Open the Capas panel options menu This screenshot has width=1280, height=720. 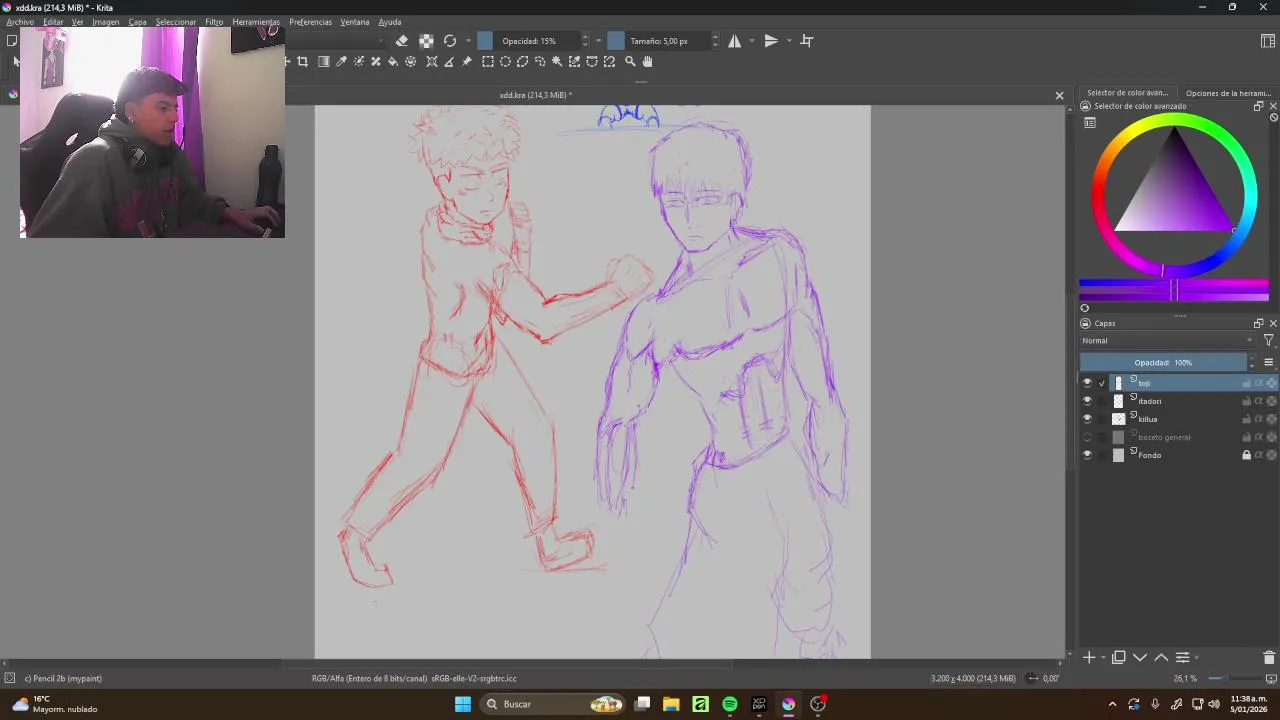click(1269, 362)
